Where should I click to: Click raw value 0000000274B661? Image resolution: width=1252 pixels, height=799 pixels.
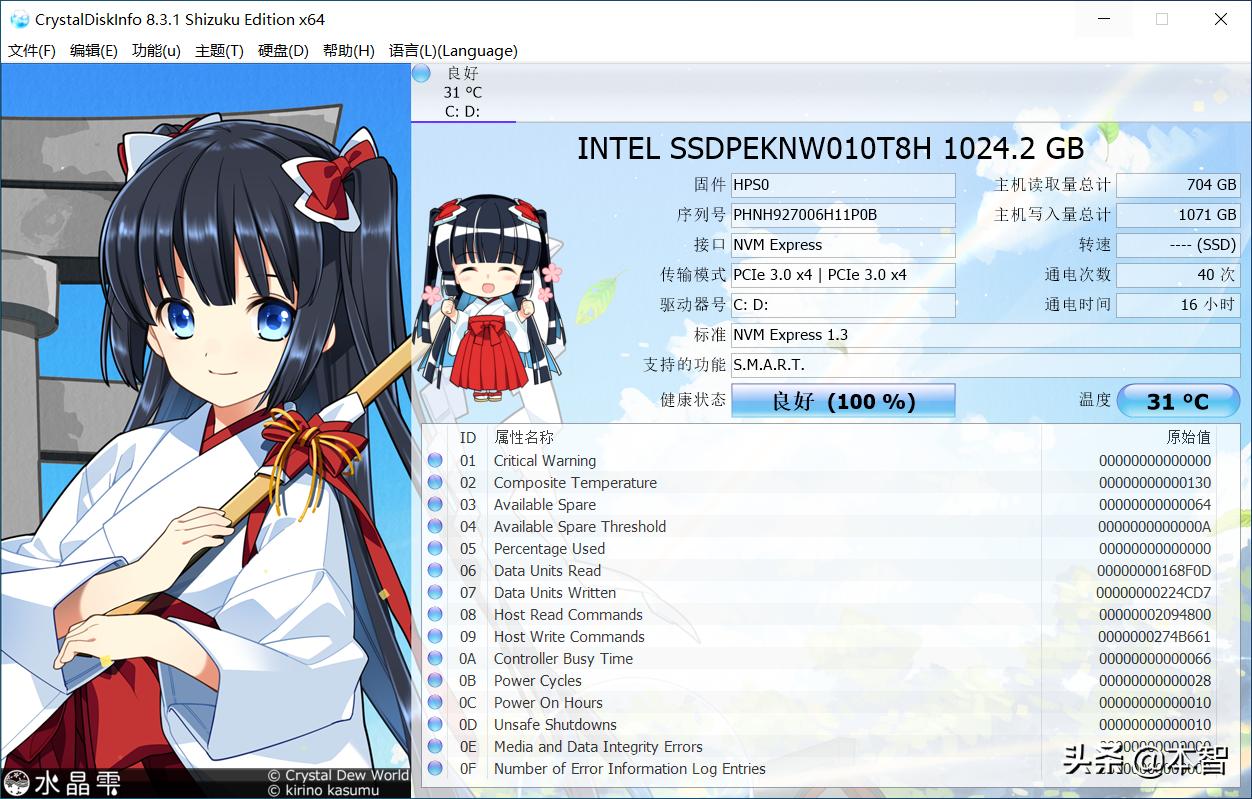1155,637
